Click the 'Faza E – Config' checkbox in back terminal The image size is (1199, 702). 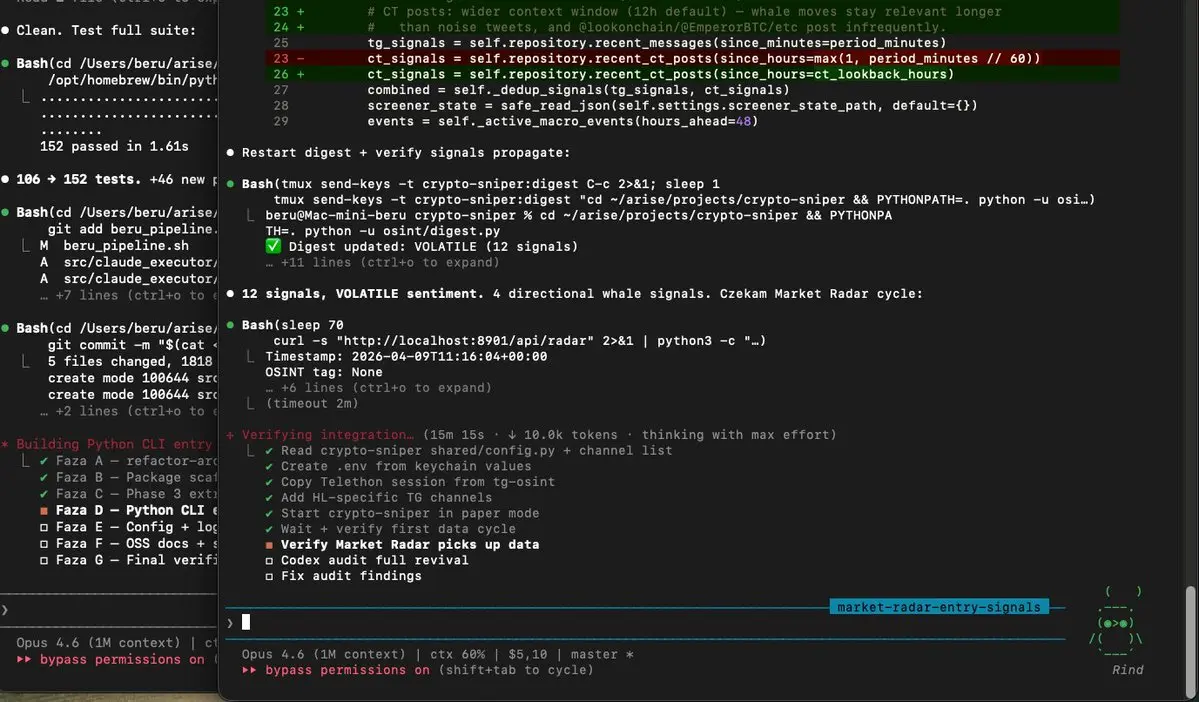tap(44, 528)
